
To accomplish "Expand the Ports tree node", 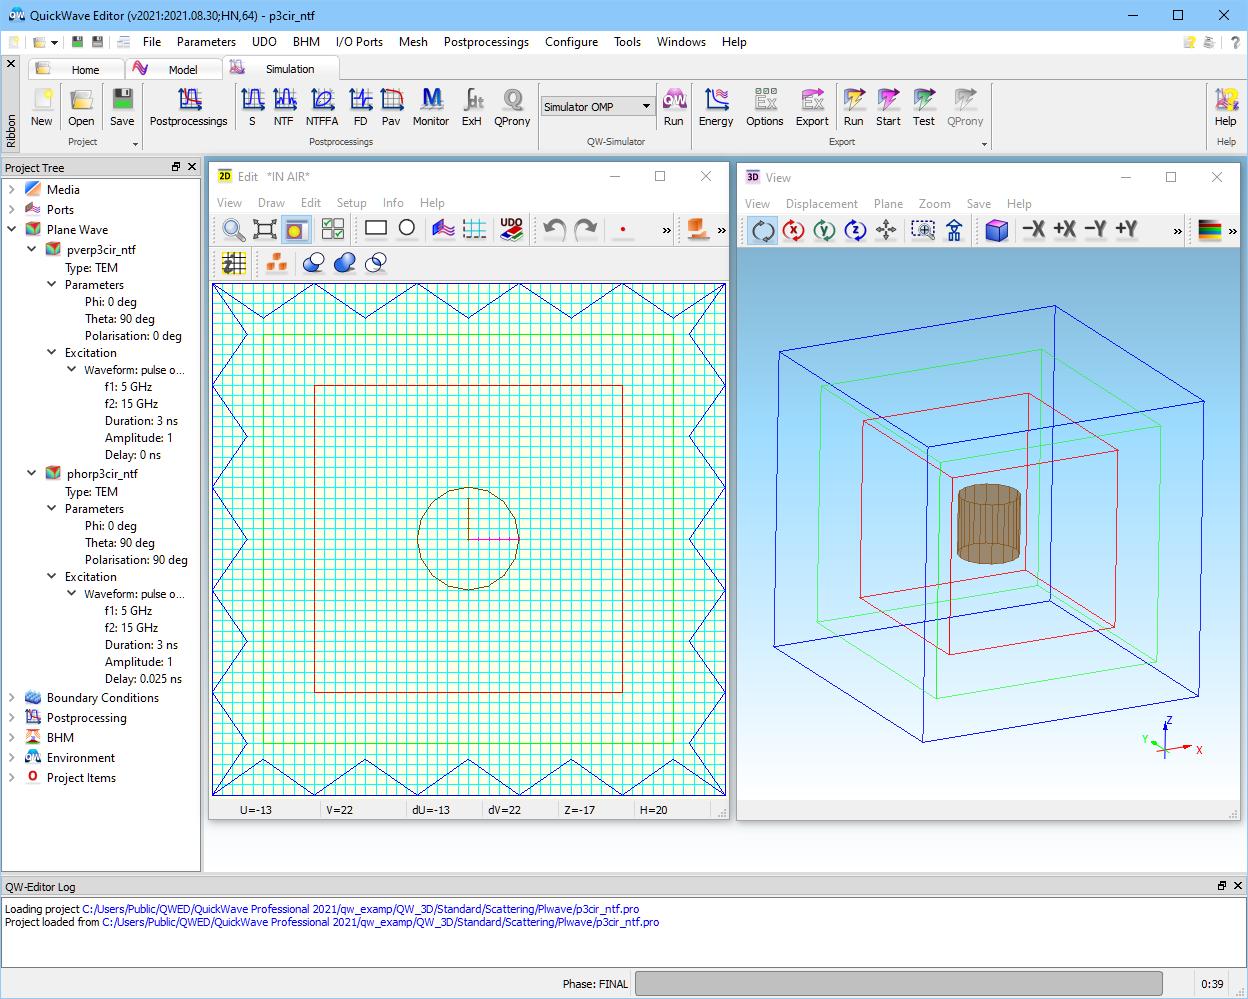I will coord(12,209).
